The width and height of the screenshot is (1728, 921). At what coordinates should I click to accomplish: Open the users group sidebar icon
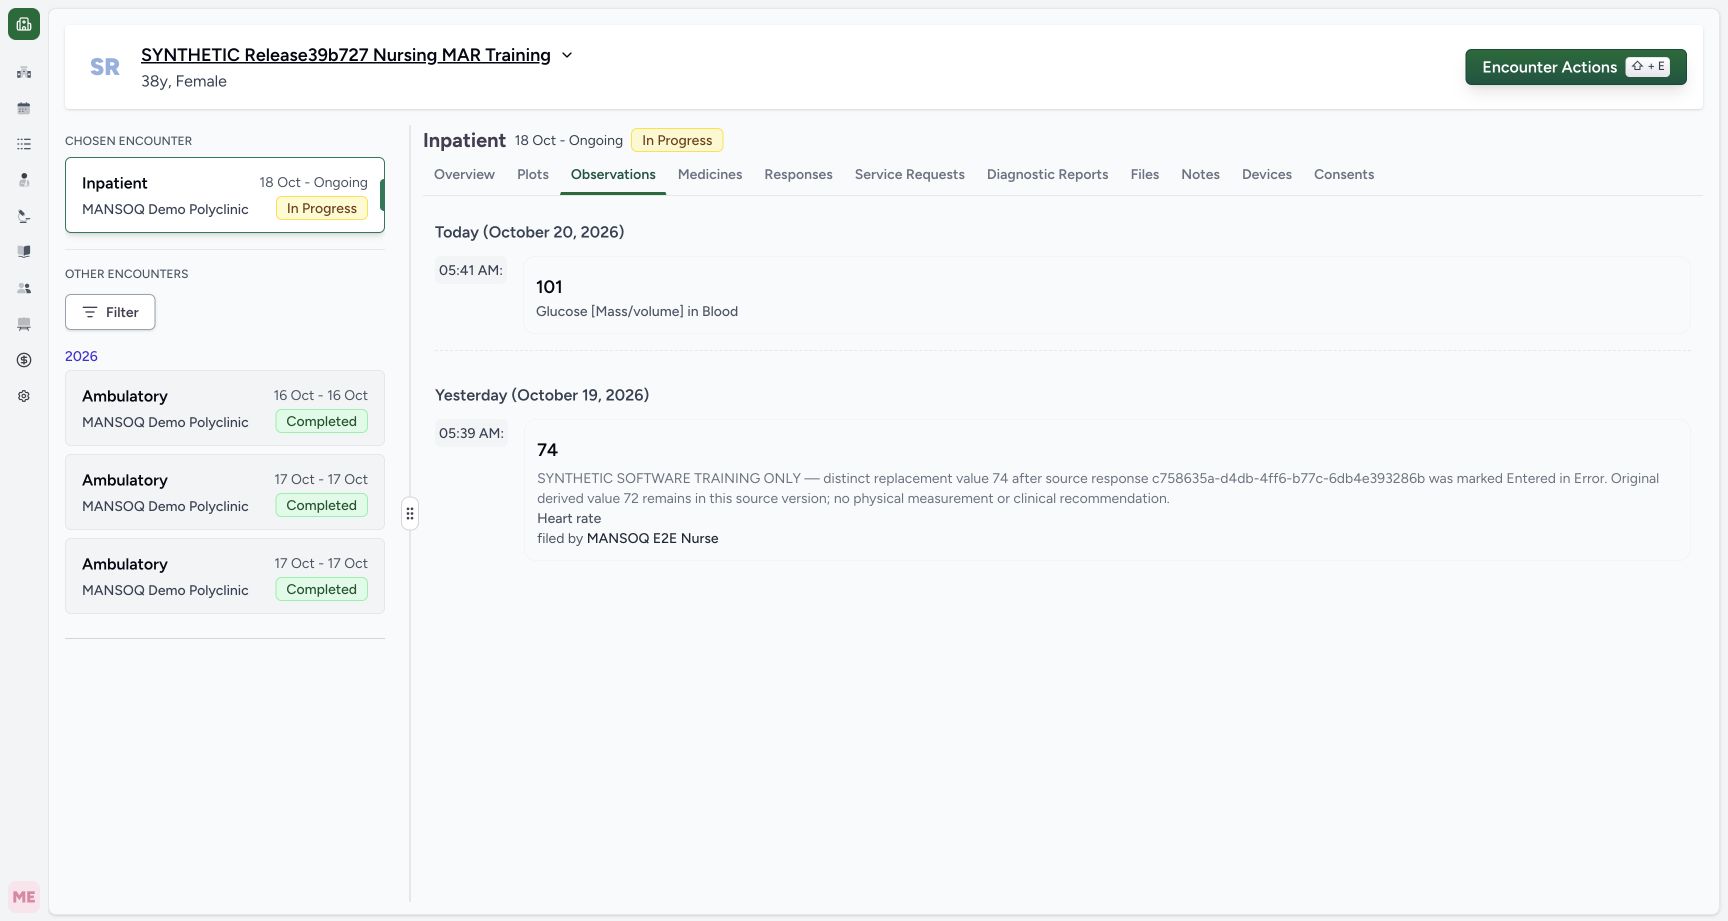(x=24, y=288)
